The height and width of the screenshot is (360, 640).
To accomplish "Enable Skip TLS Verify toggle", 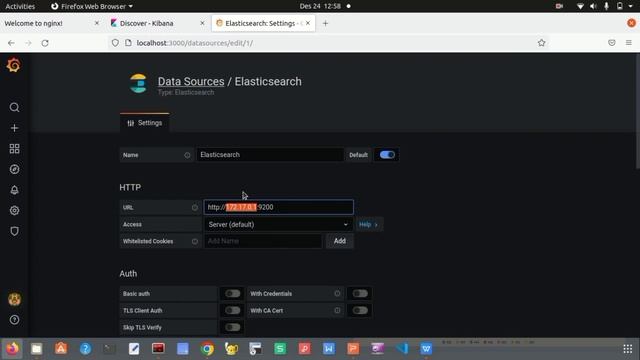I will (x=233, y=327).
